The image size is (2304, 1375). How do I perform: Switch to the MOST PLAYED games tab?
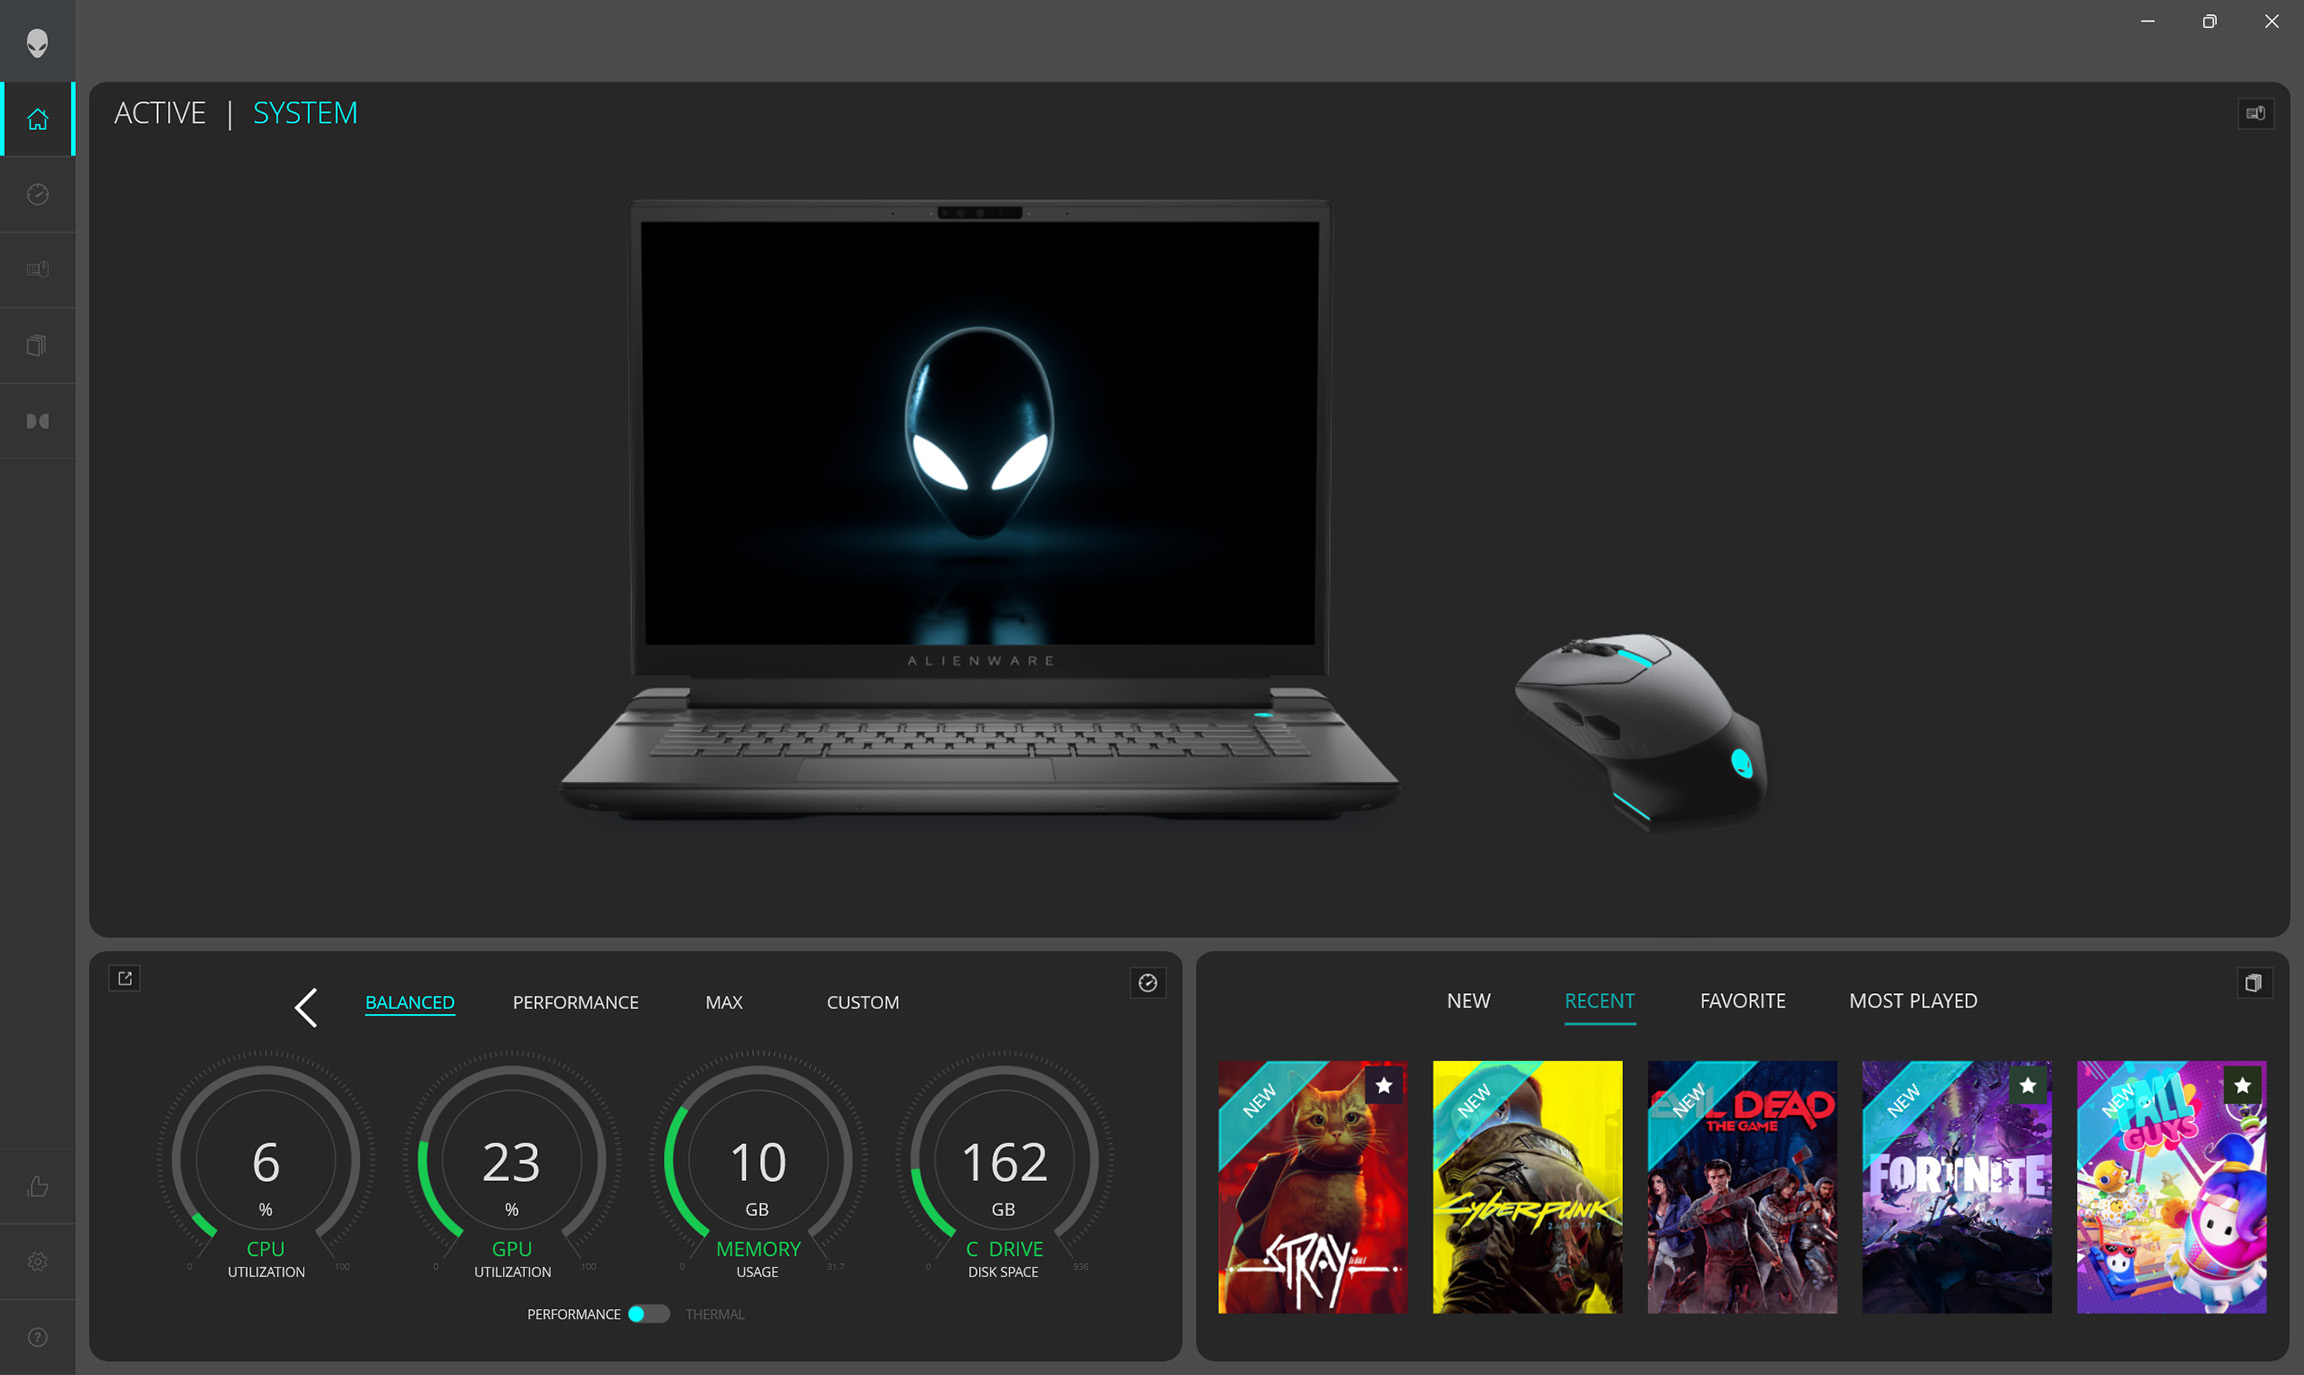[1911, 1000]
